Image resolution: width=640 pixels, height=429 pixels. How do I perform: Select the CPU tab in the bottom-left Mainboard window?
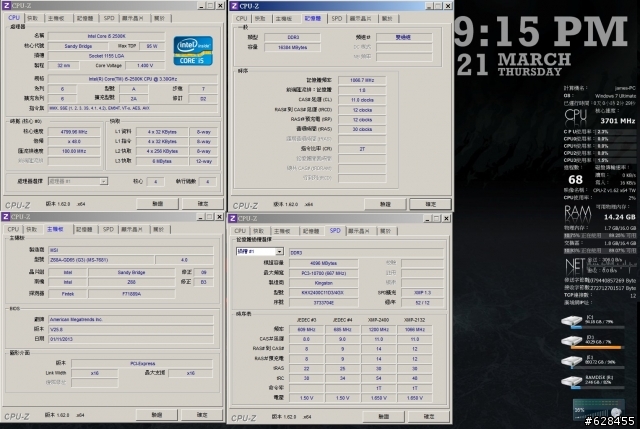coord(13,230)
